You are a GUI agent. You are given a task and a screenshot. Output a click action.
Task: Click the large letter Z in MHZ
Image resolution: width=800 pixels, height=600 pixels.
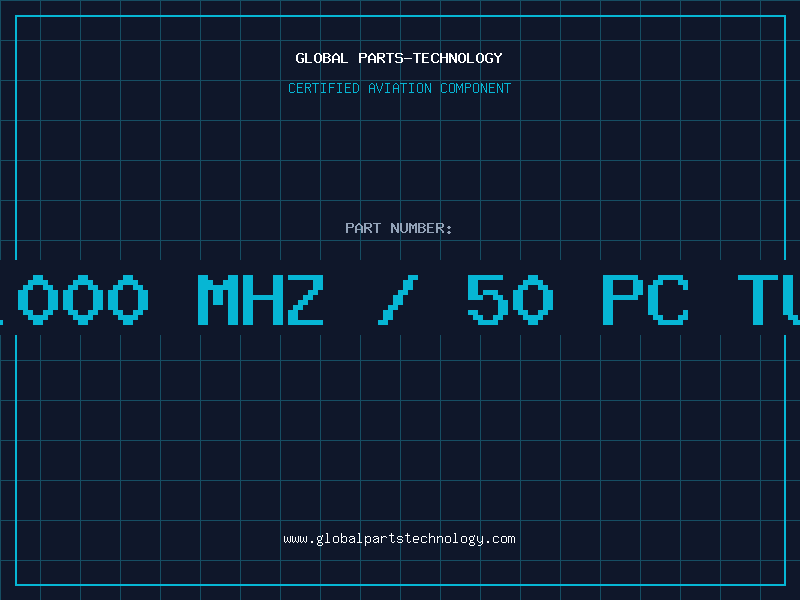(x=304, y=299)
